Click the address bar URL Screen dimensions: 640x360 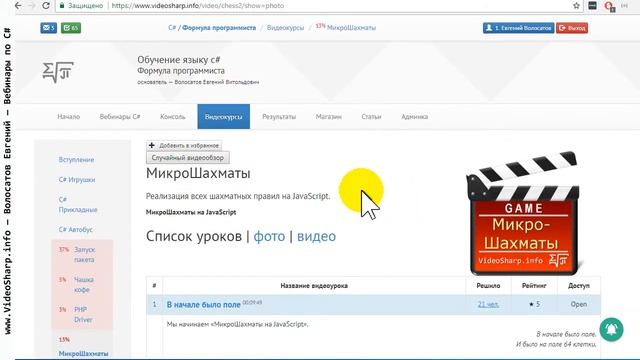(x=198, y=6)
